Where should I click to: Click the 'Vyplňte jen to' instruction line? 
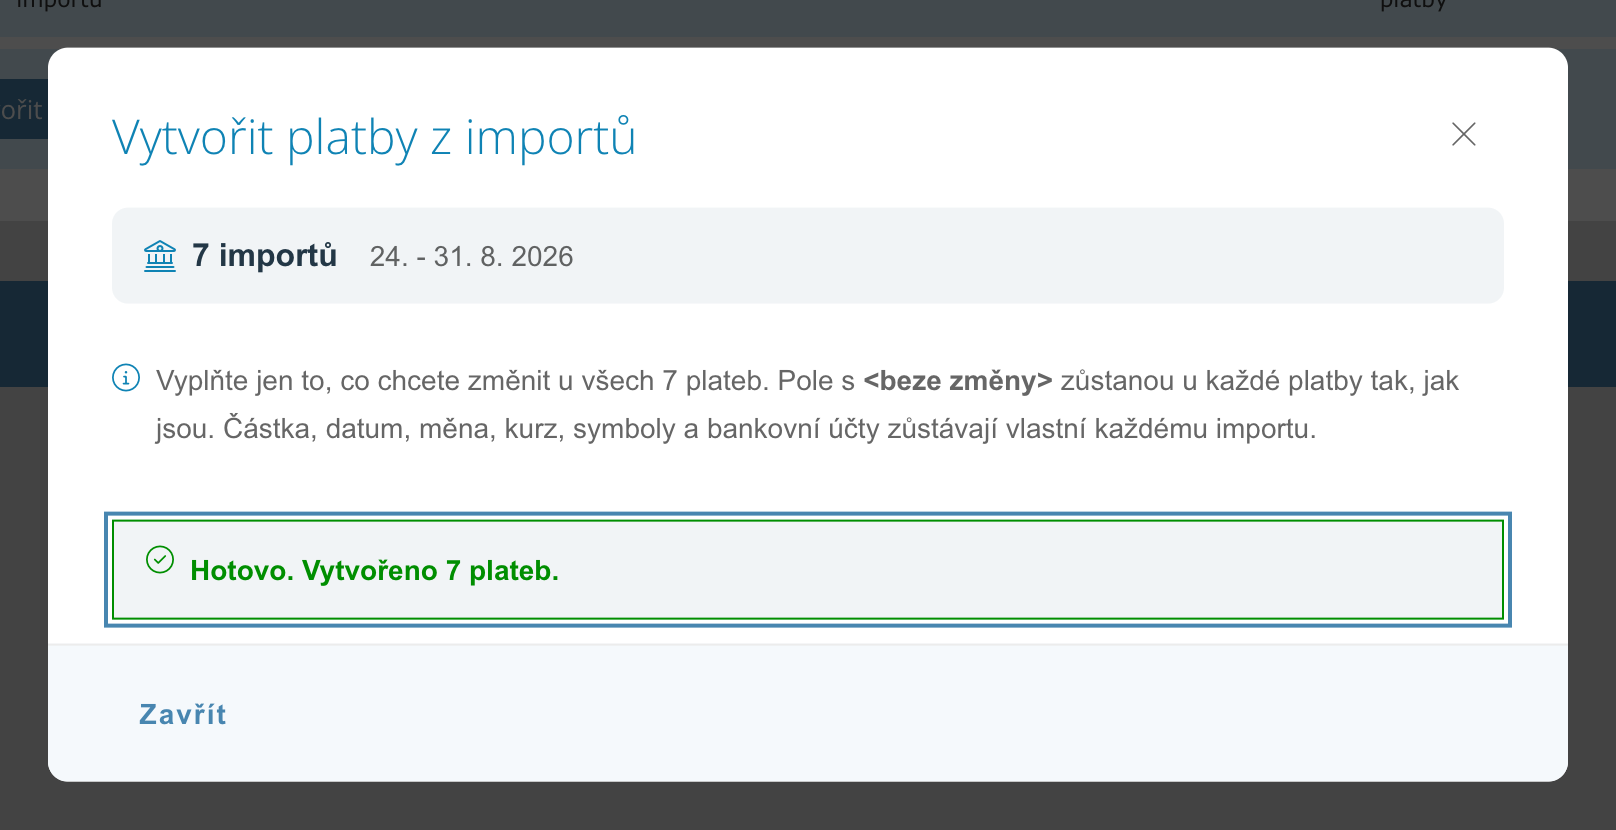click(807, 381)
